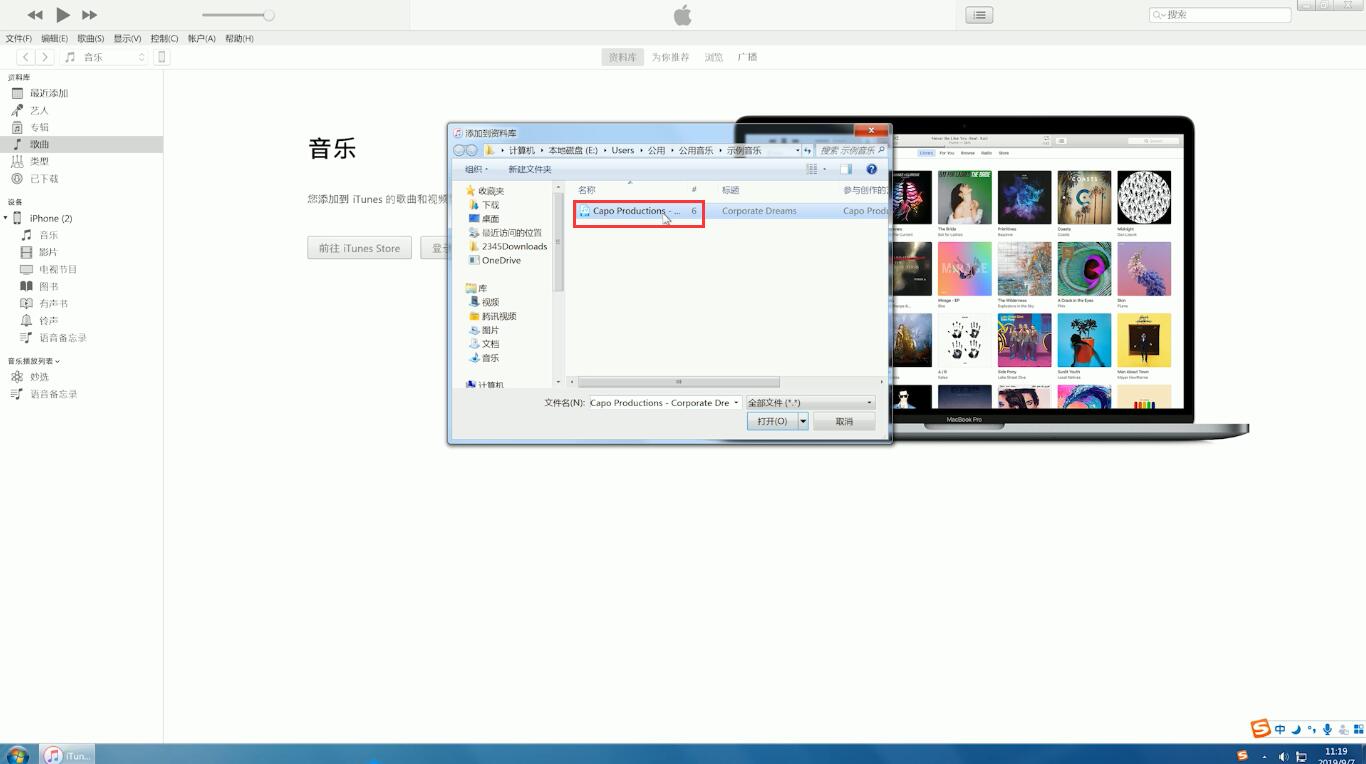Click 公用音乐 in the dialog address path
The height and width of the screenshot is (764, 1366).
point(696,150)
